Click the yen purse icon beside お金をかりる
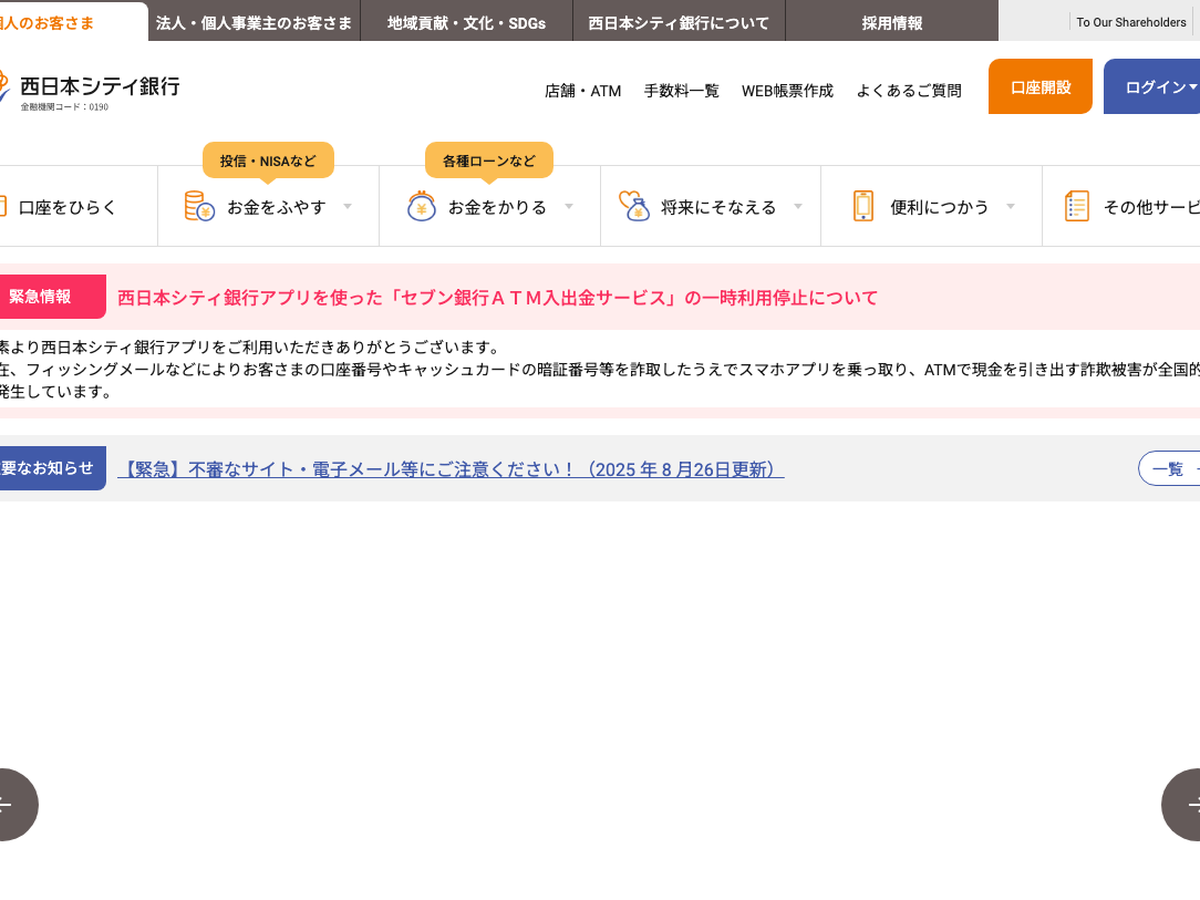This screenshot has width=1200, height=900. (x=421, y=206)
